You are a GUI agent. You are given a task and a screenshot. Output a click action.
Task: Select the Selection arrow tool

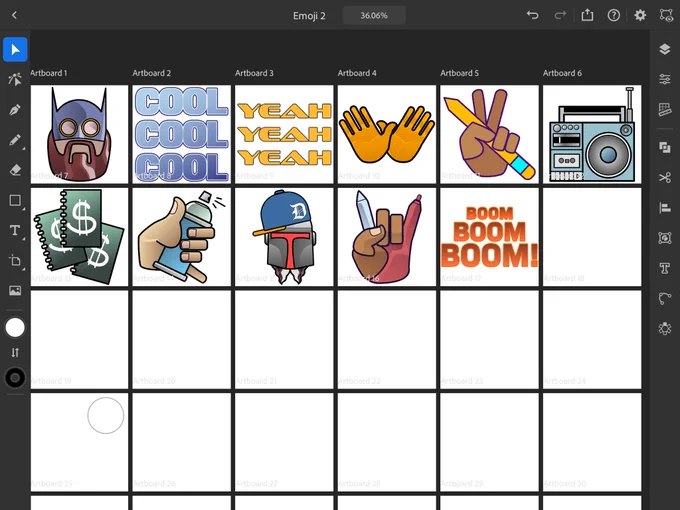pos(15,49)
